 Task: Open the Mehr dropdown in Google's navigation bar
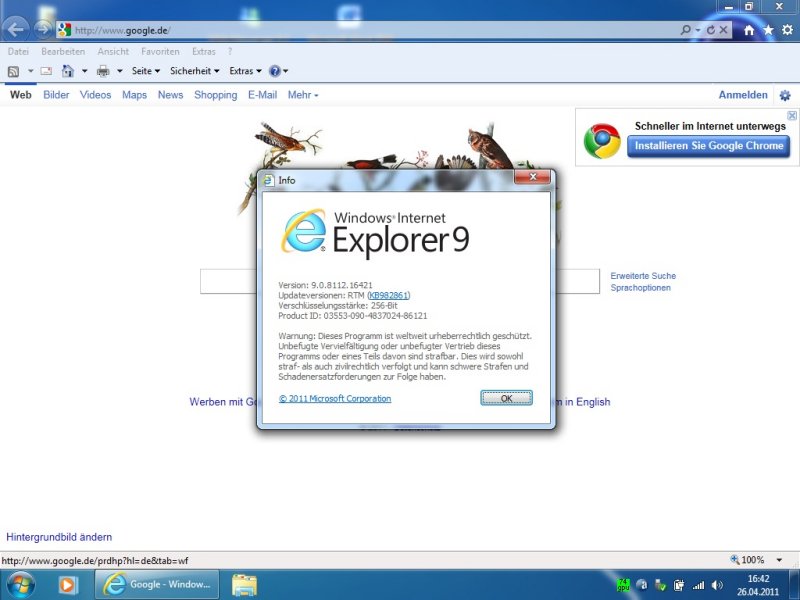coord(303,95)
